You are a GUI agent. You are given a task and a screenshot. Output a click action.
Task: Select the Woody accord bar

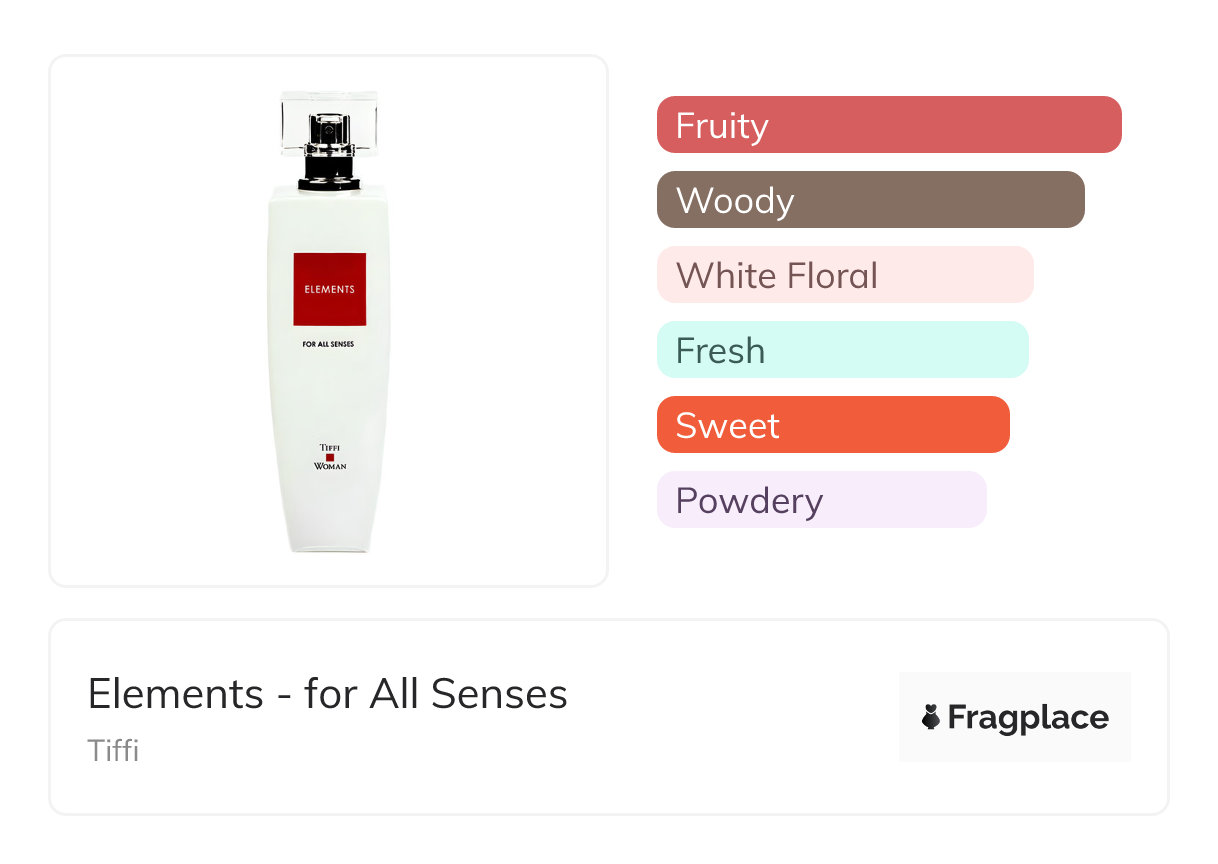(x=870, y=200)
